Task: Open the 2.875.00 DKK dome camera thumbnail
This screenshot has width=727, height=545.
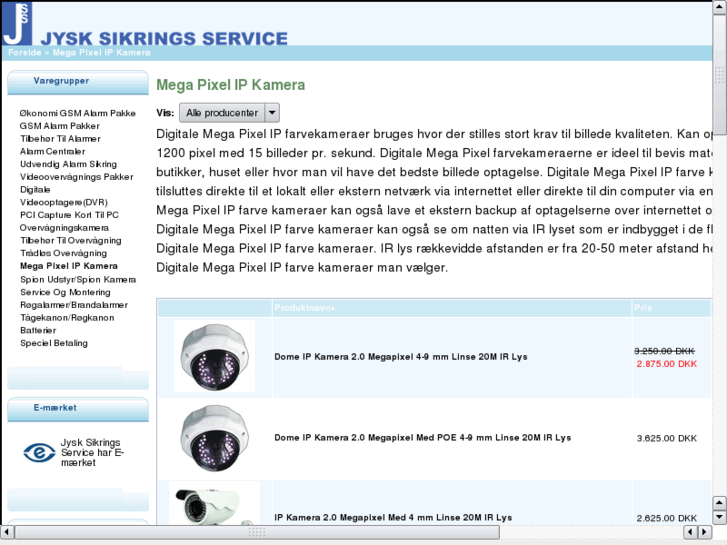Action: 214,356
